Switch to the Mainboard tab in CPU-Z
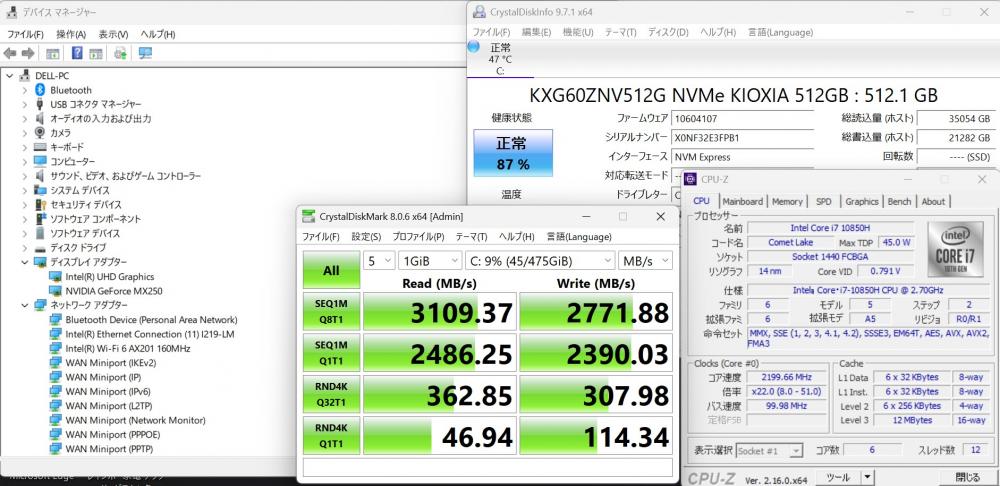This screenshot has width=1000, height=486. (x=742, y=201)
